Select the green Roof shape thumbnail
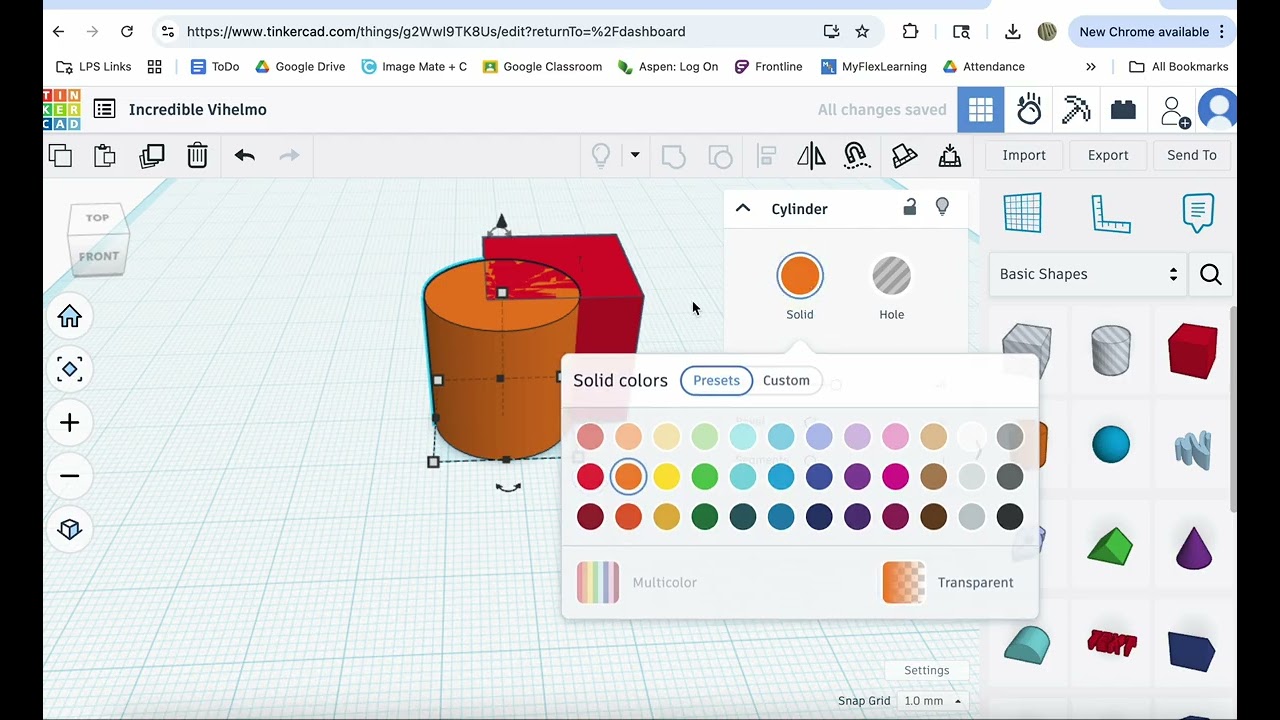This screenshot has width=1280, height=720. [1110, 547]
